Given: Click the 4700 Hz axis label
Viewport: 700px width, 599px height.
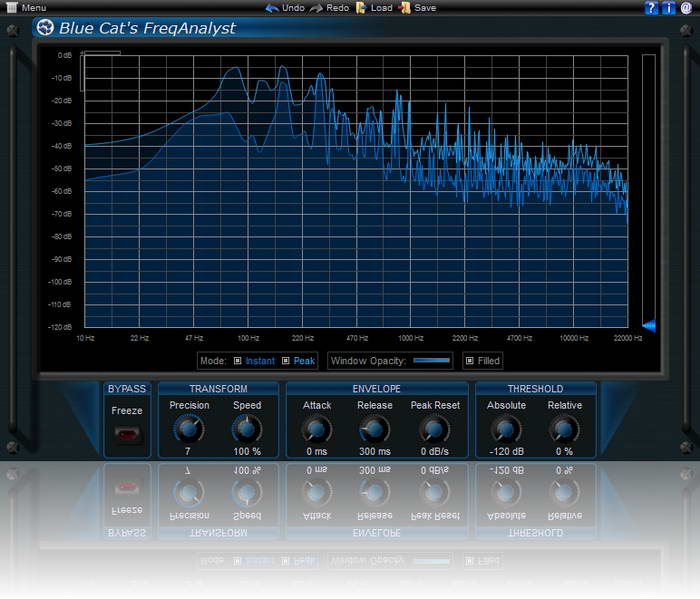Looking at the screenshot, I should [519, 338].
